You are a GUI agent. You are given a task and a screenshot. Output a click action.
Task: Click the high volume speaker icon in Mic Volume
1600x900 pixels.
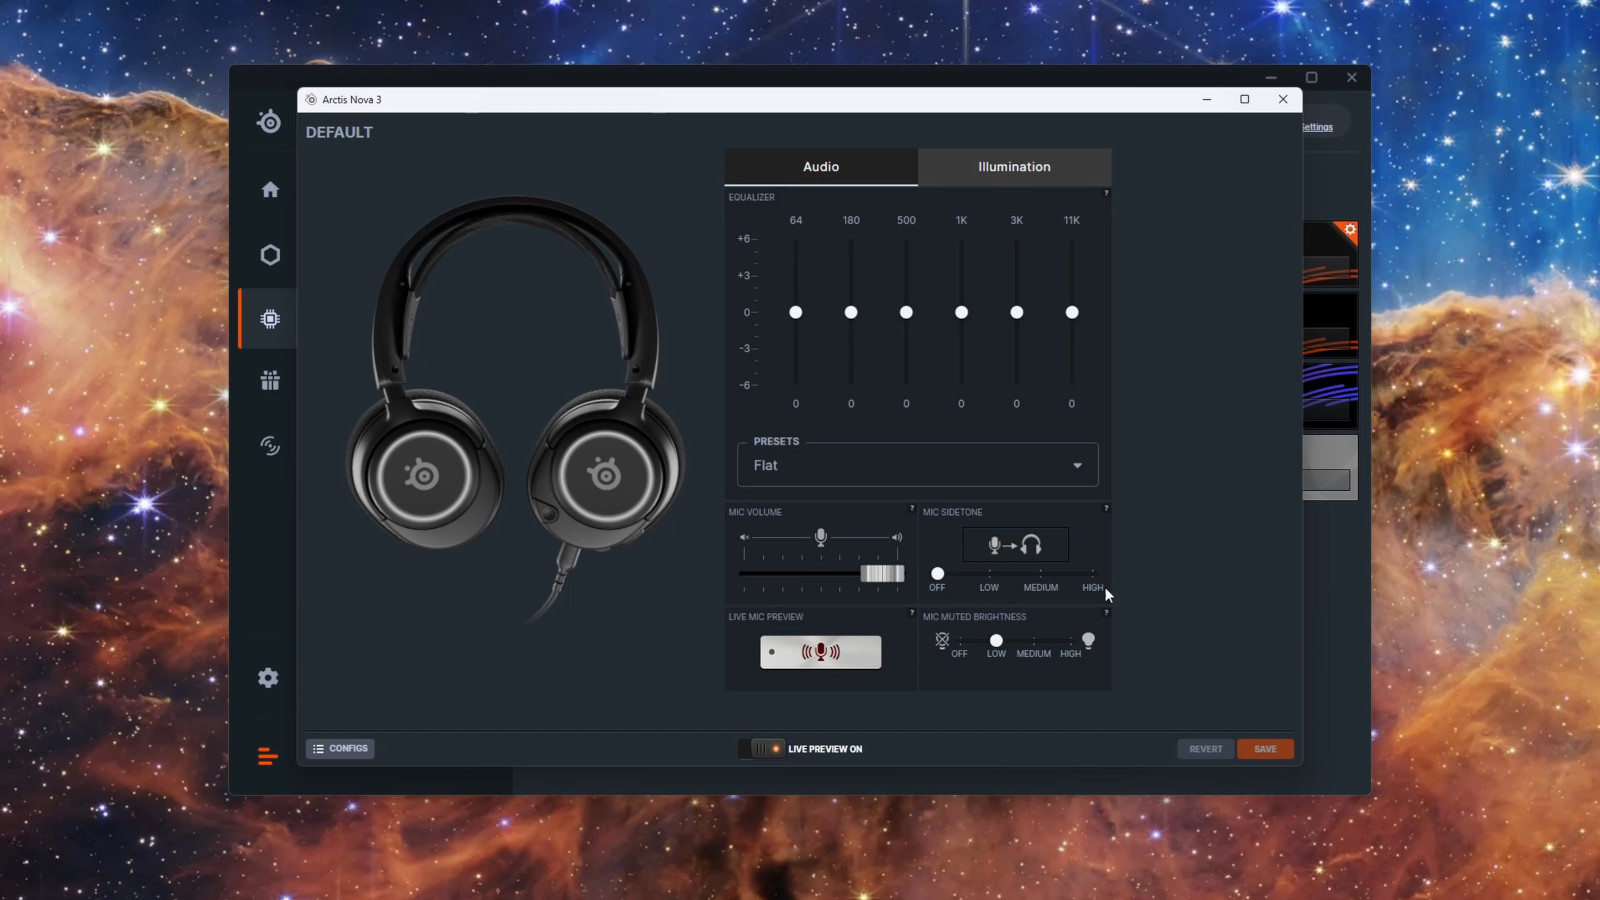click(897, 537)
